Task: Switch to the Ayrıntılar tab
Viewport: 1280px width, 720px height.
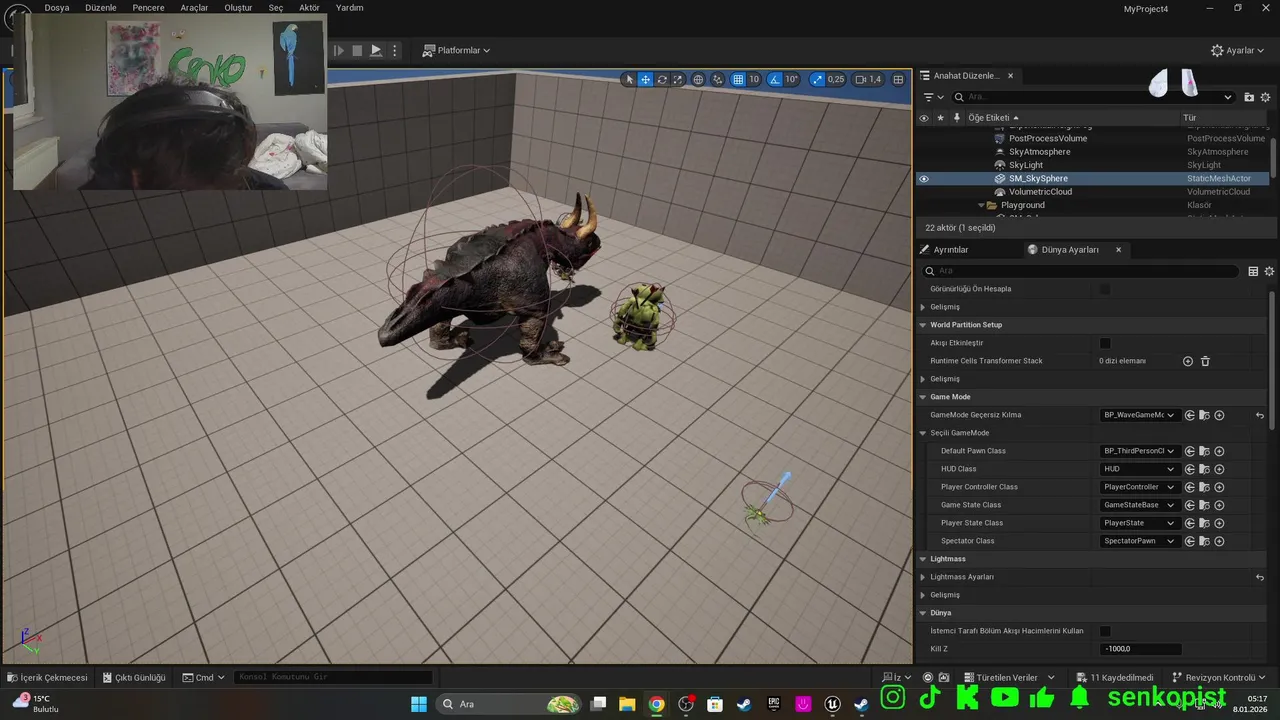Action: click(x=950, y=249)
